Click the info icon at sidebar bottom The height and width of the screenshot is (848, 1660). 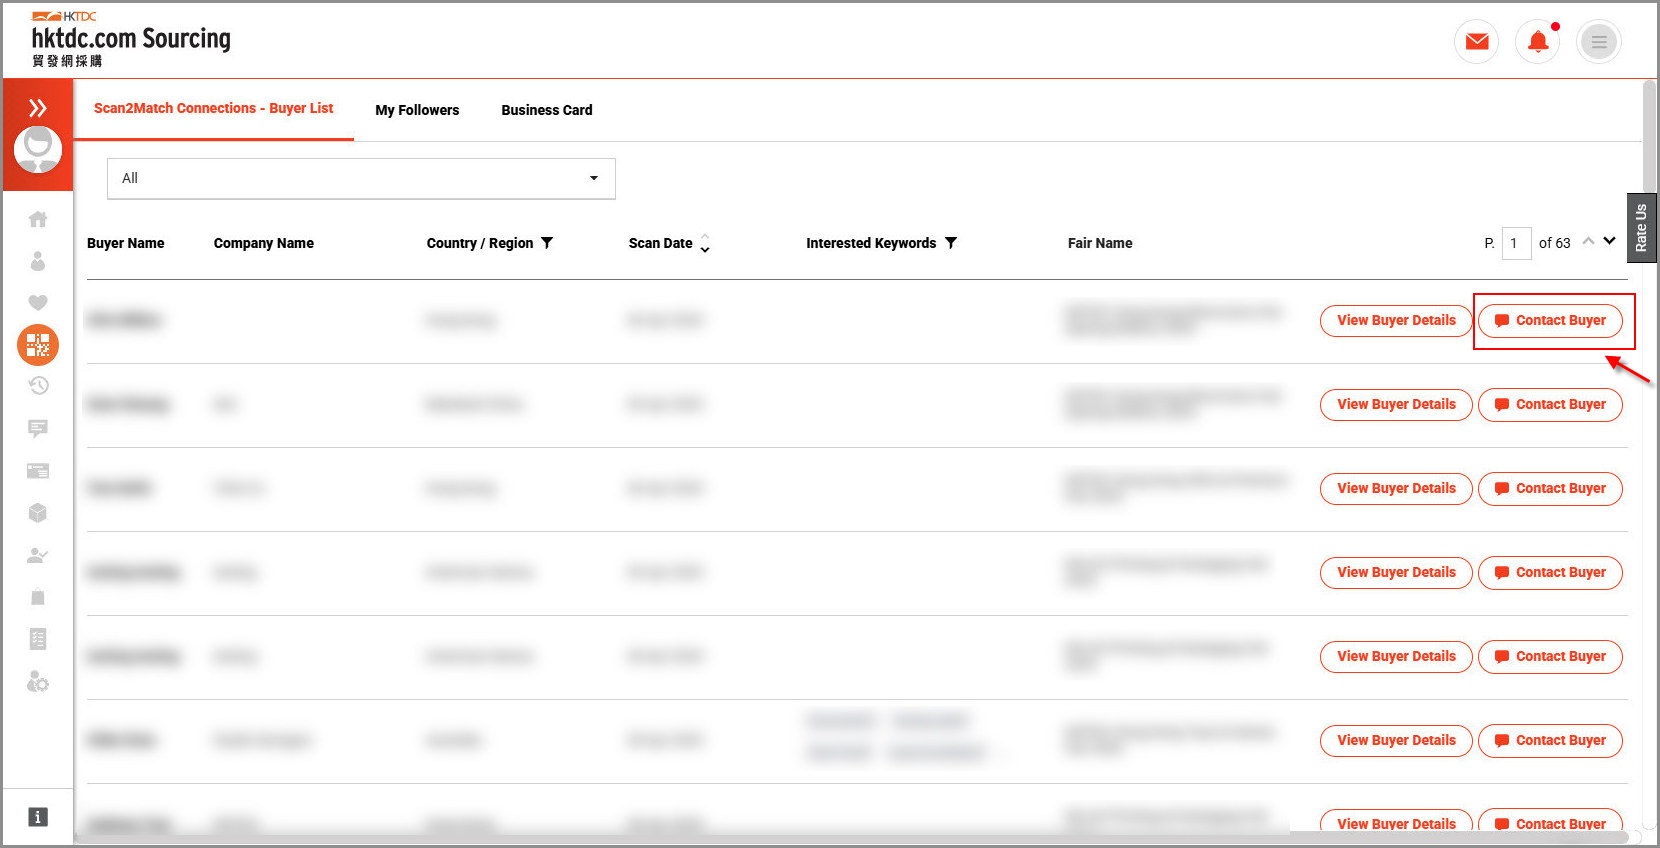[x=38, y=817]
